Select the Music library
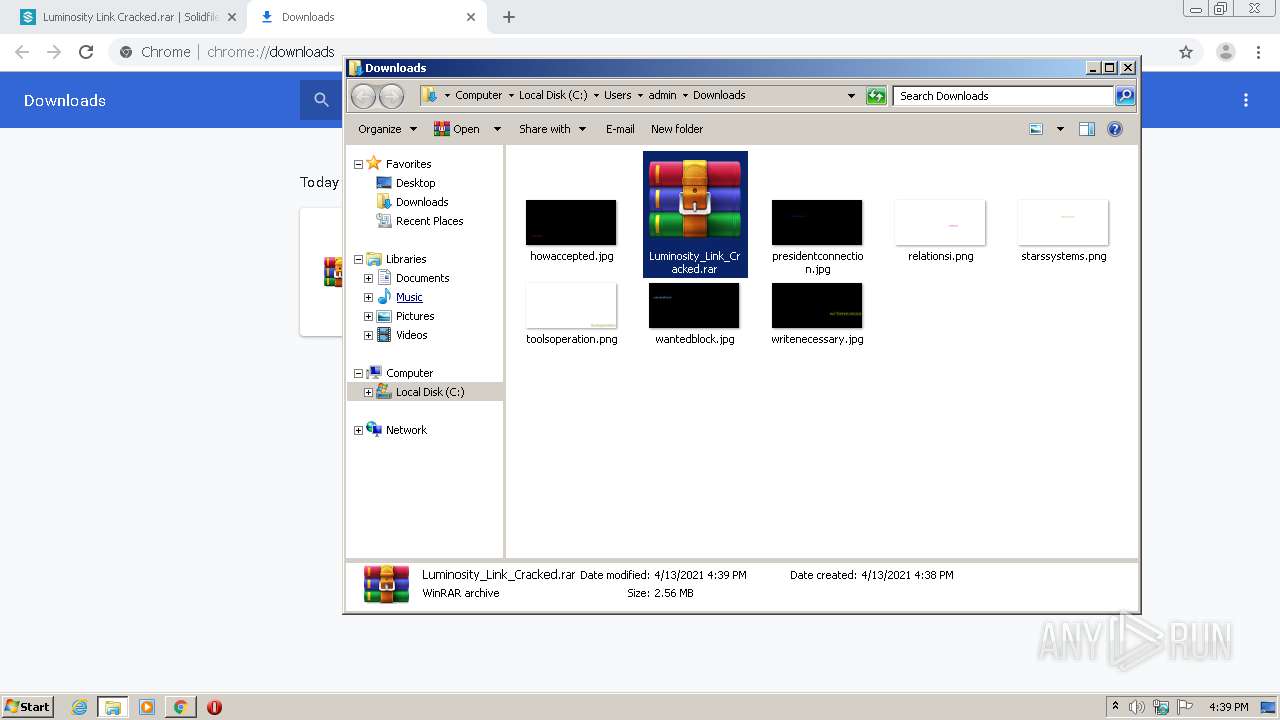 [x=409, y=297]
